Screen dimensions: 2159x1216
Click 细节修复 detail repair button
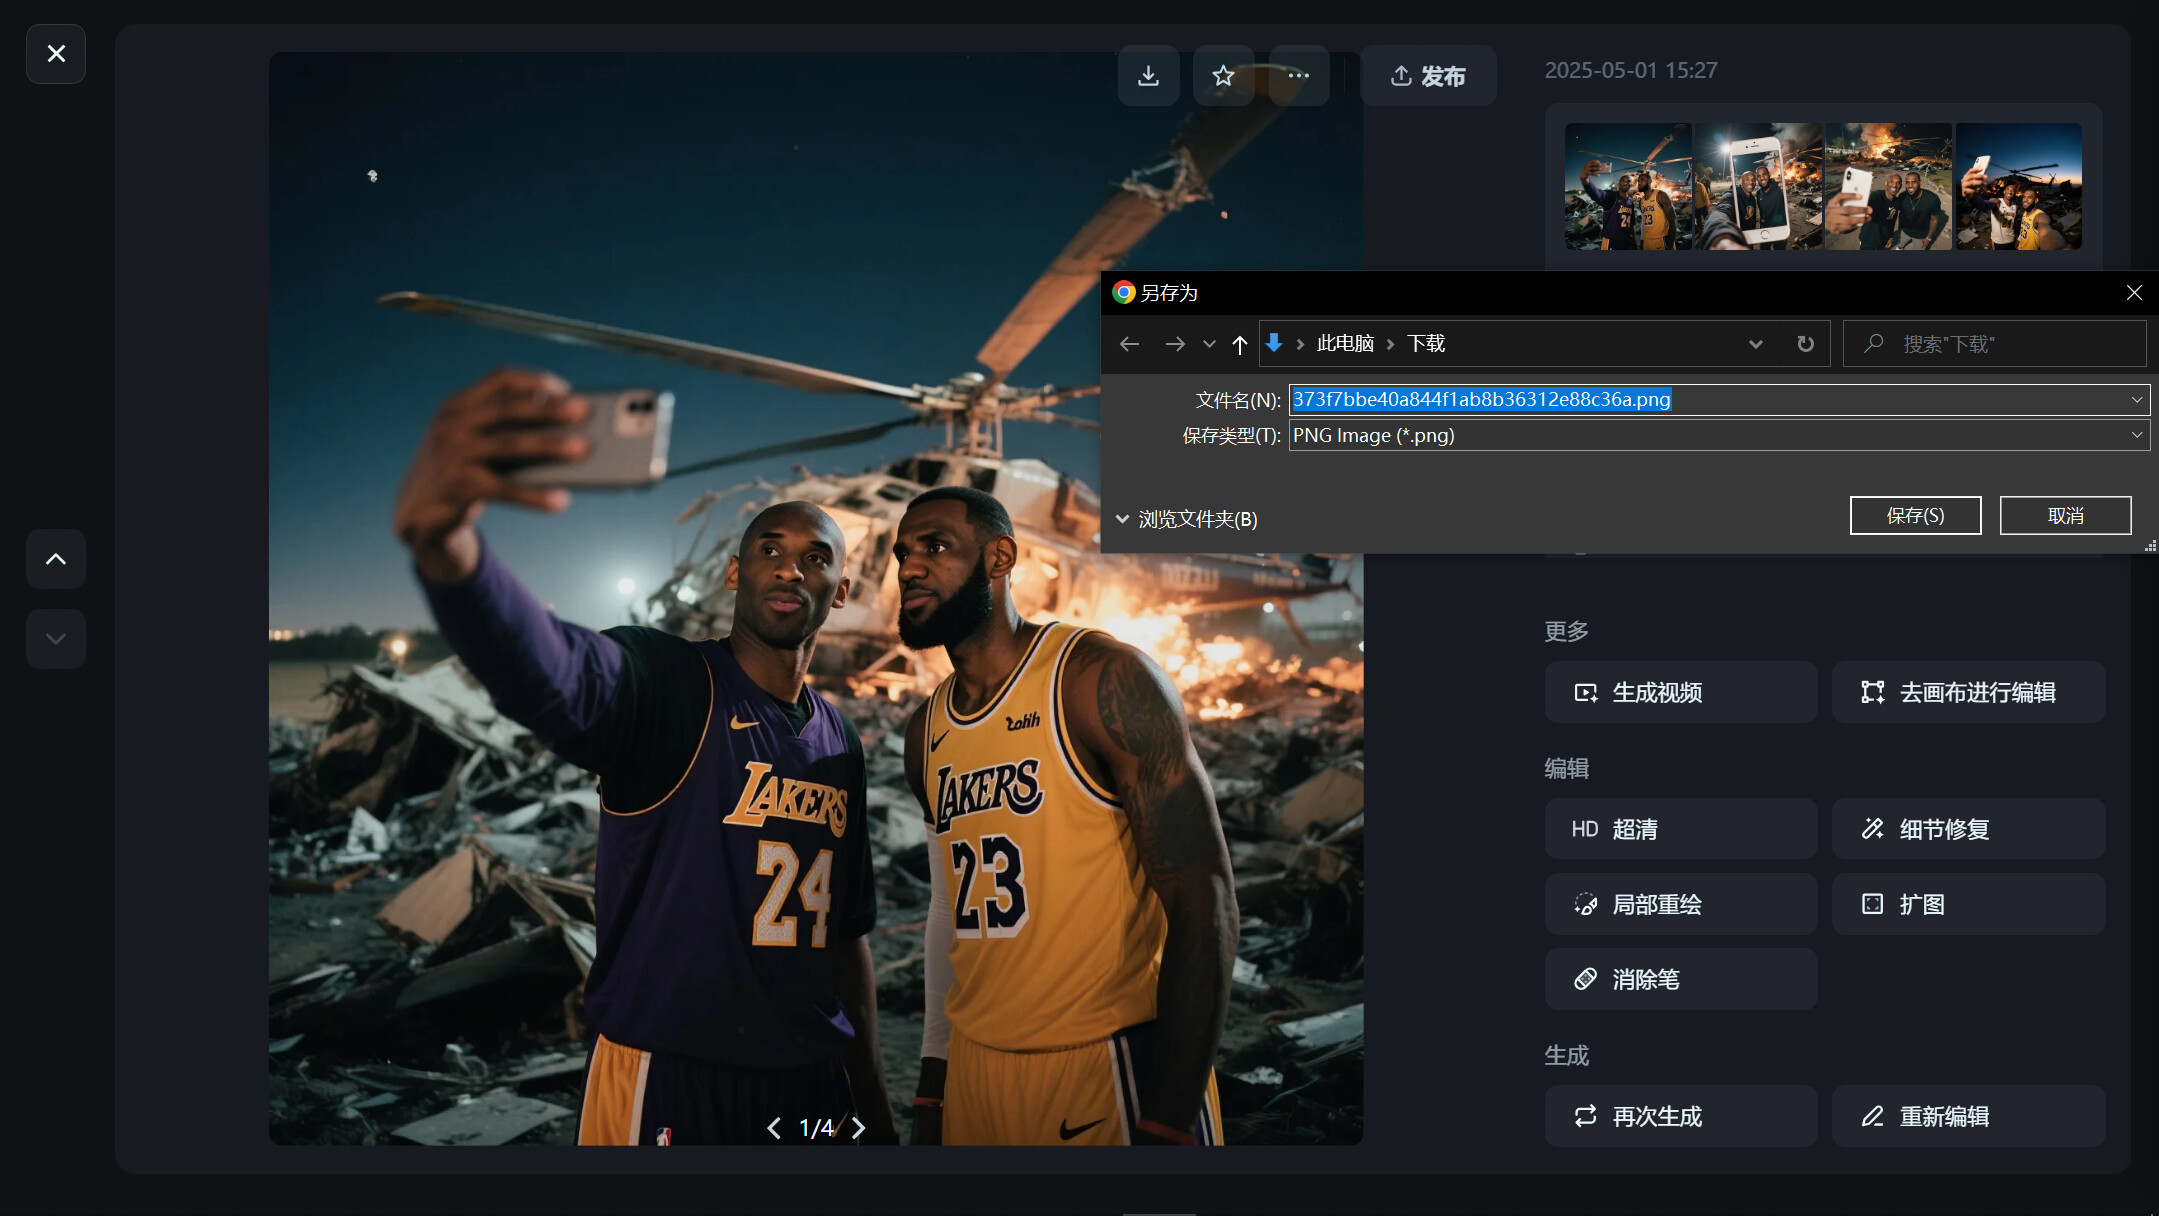click(1968, 829)
